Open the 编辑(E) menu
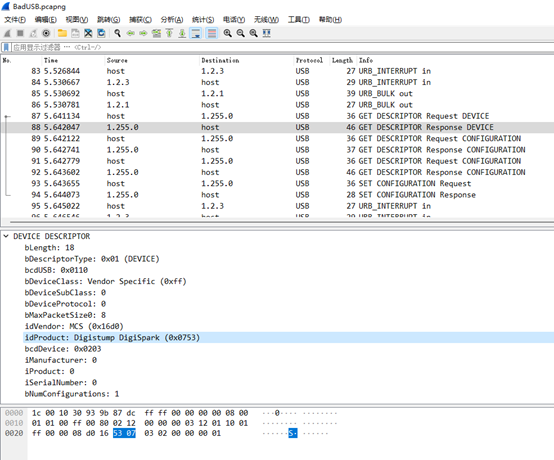 pyautogui.click(x=46, y=20)
